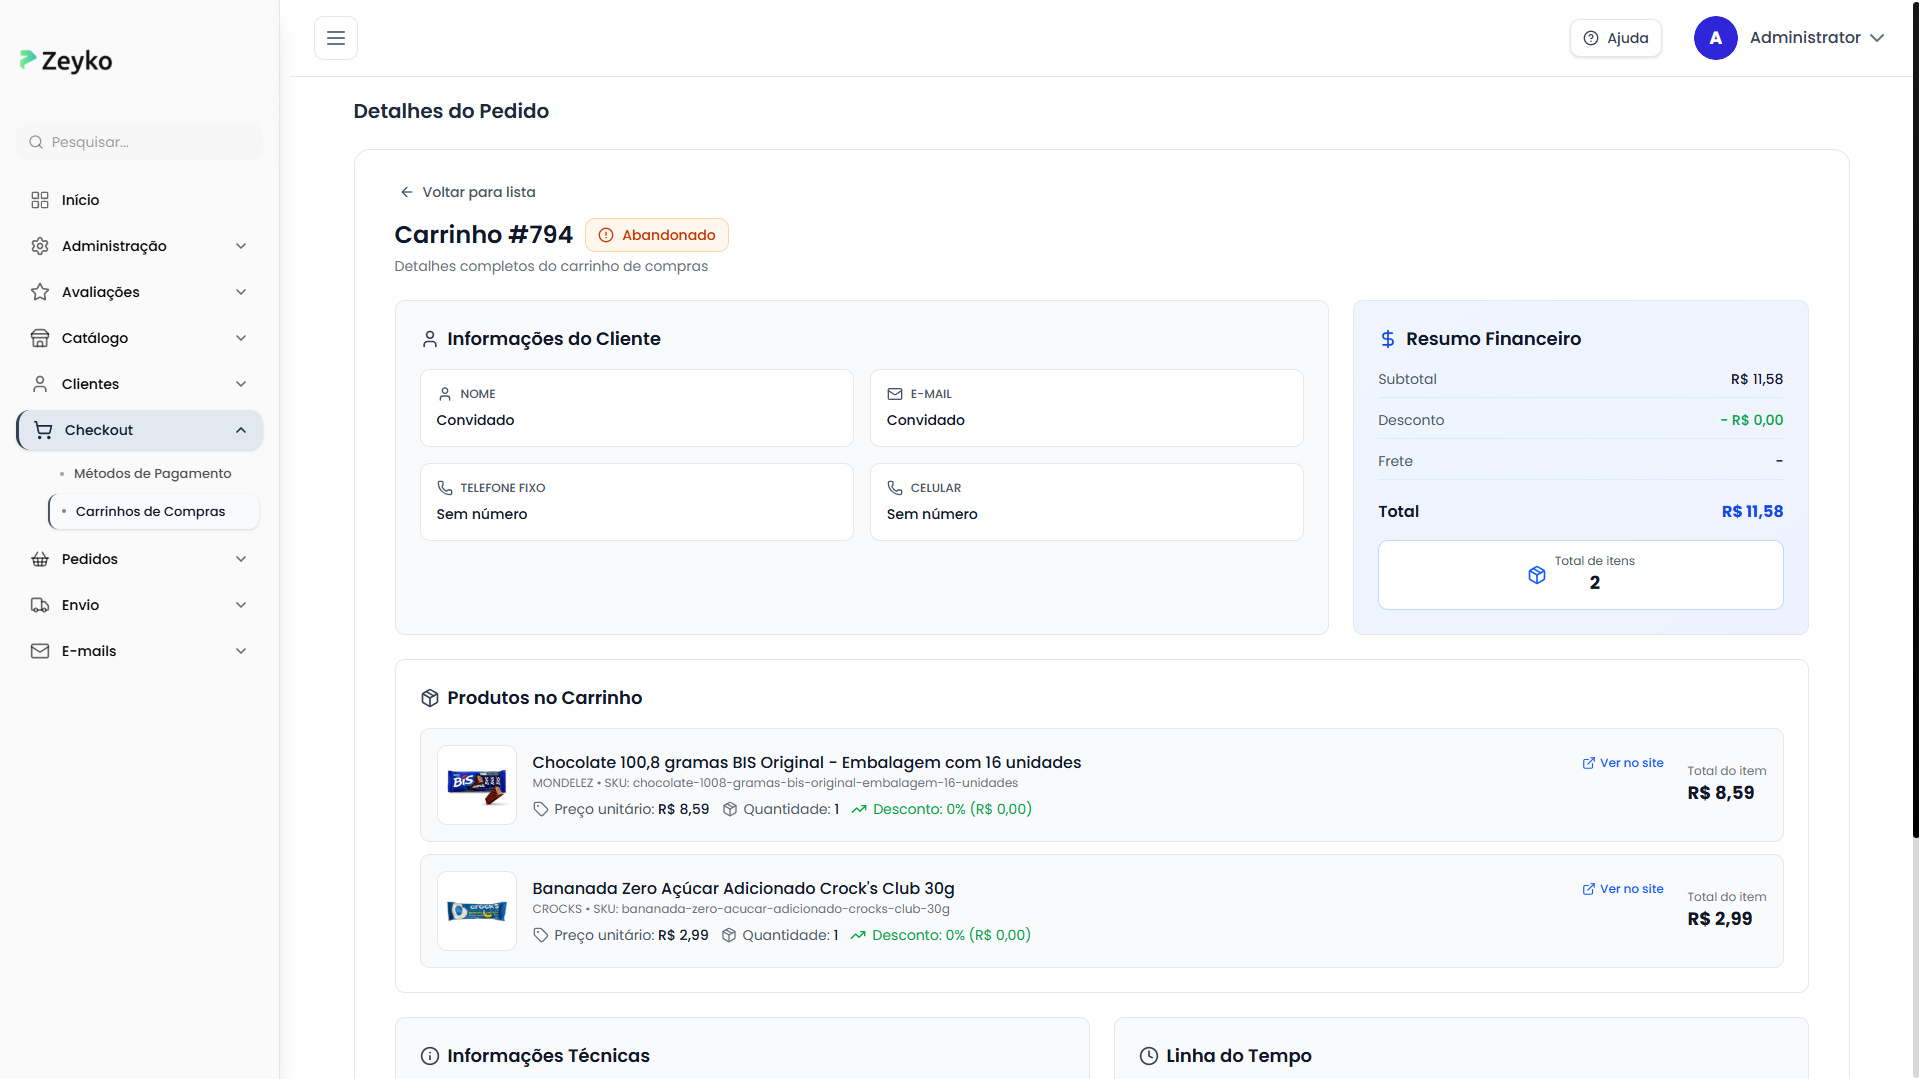Click the Total de itens box icon
The height and width of the screenshot is (1079, 1919).
tap(1537, 575)
